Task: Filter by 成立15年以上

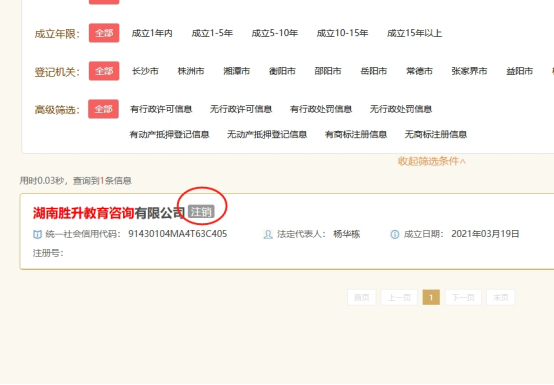Action: 414,33
